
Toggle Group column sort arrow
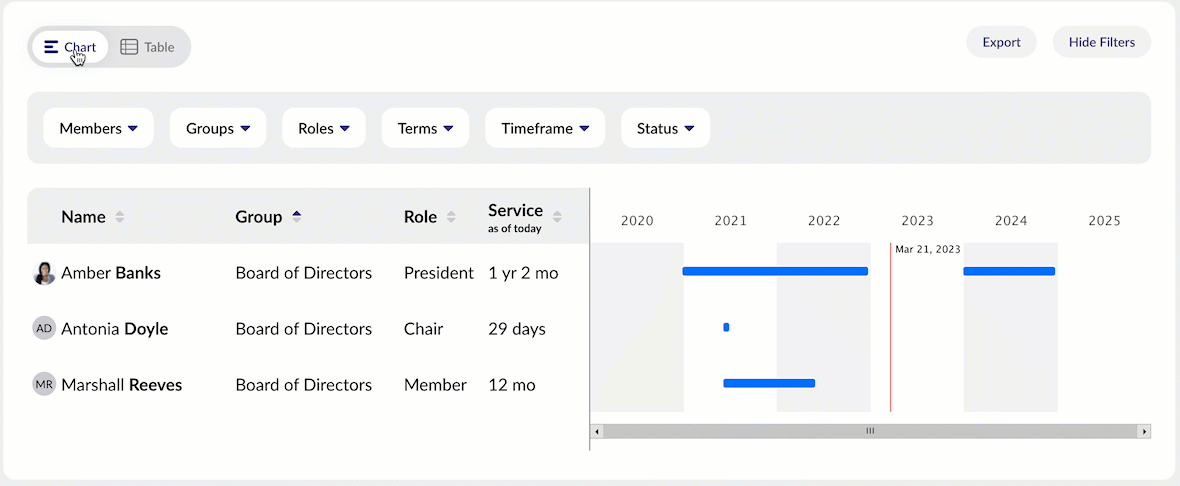(296, 217)
